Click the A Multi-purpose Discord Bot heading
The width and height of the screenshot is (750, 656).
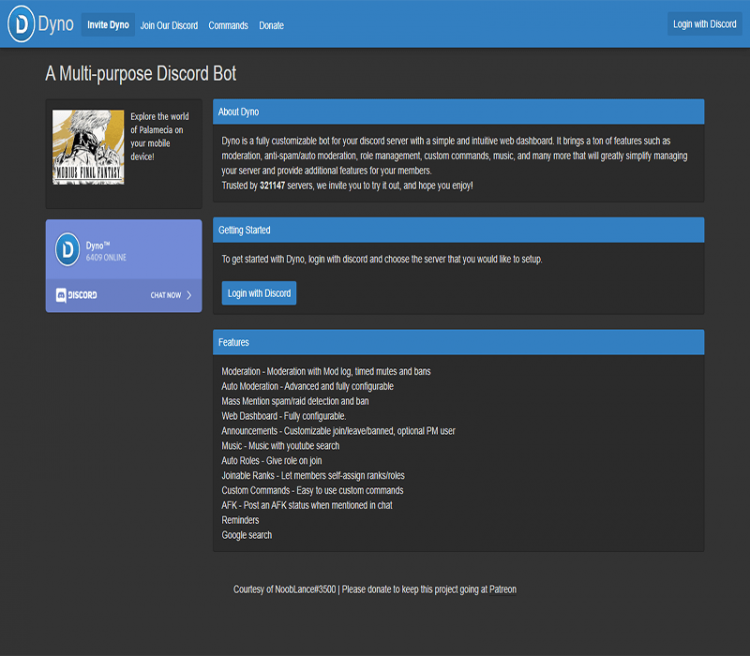tap(141, 74)
